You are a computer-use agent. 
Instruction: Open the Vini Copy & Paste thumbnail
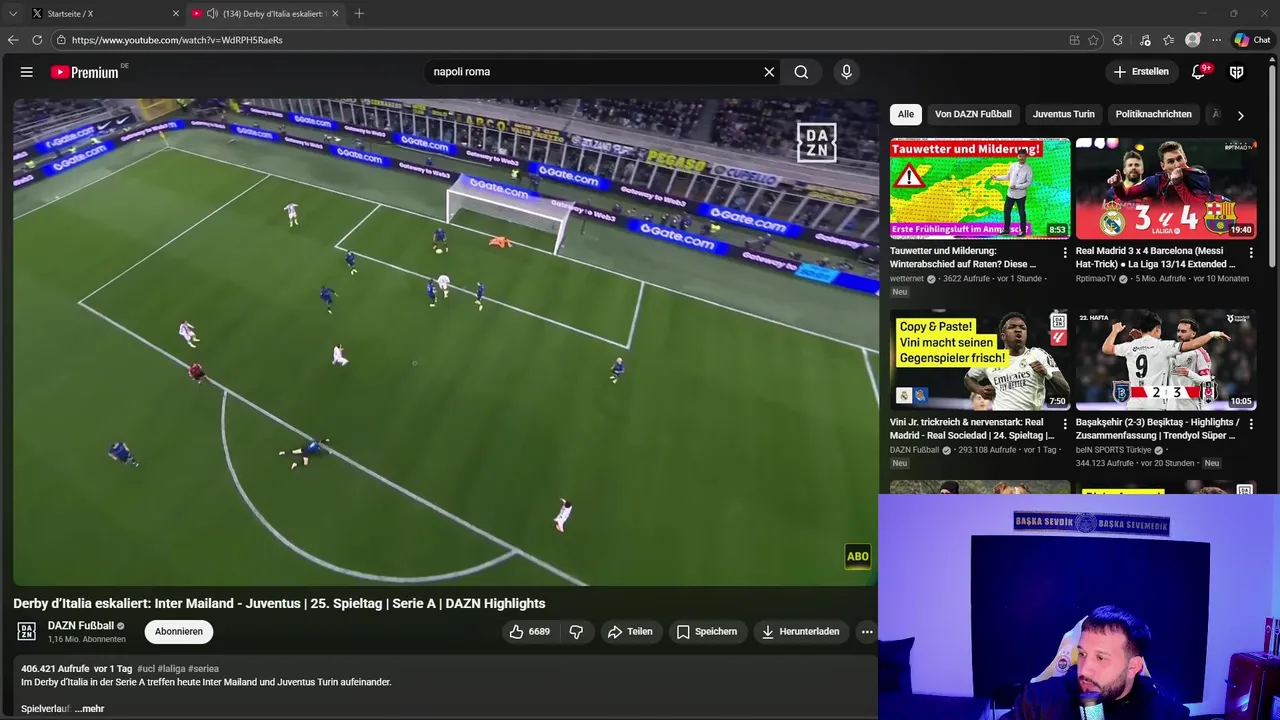click(x=980, y=359)
